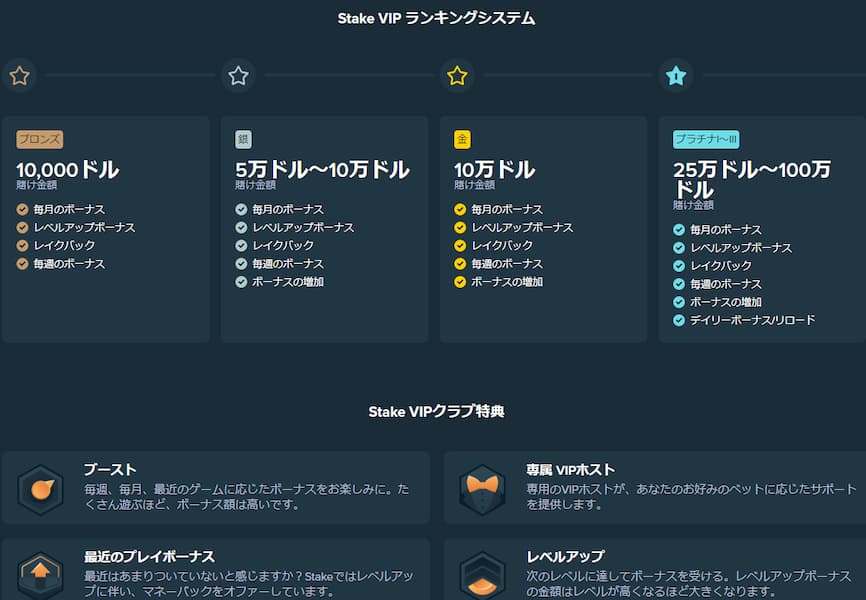
Task: Click the 5万ドル〜10万ドル silver amount
Action: coord(322,170)
